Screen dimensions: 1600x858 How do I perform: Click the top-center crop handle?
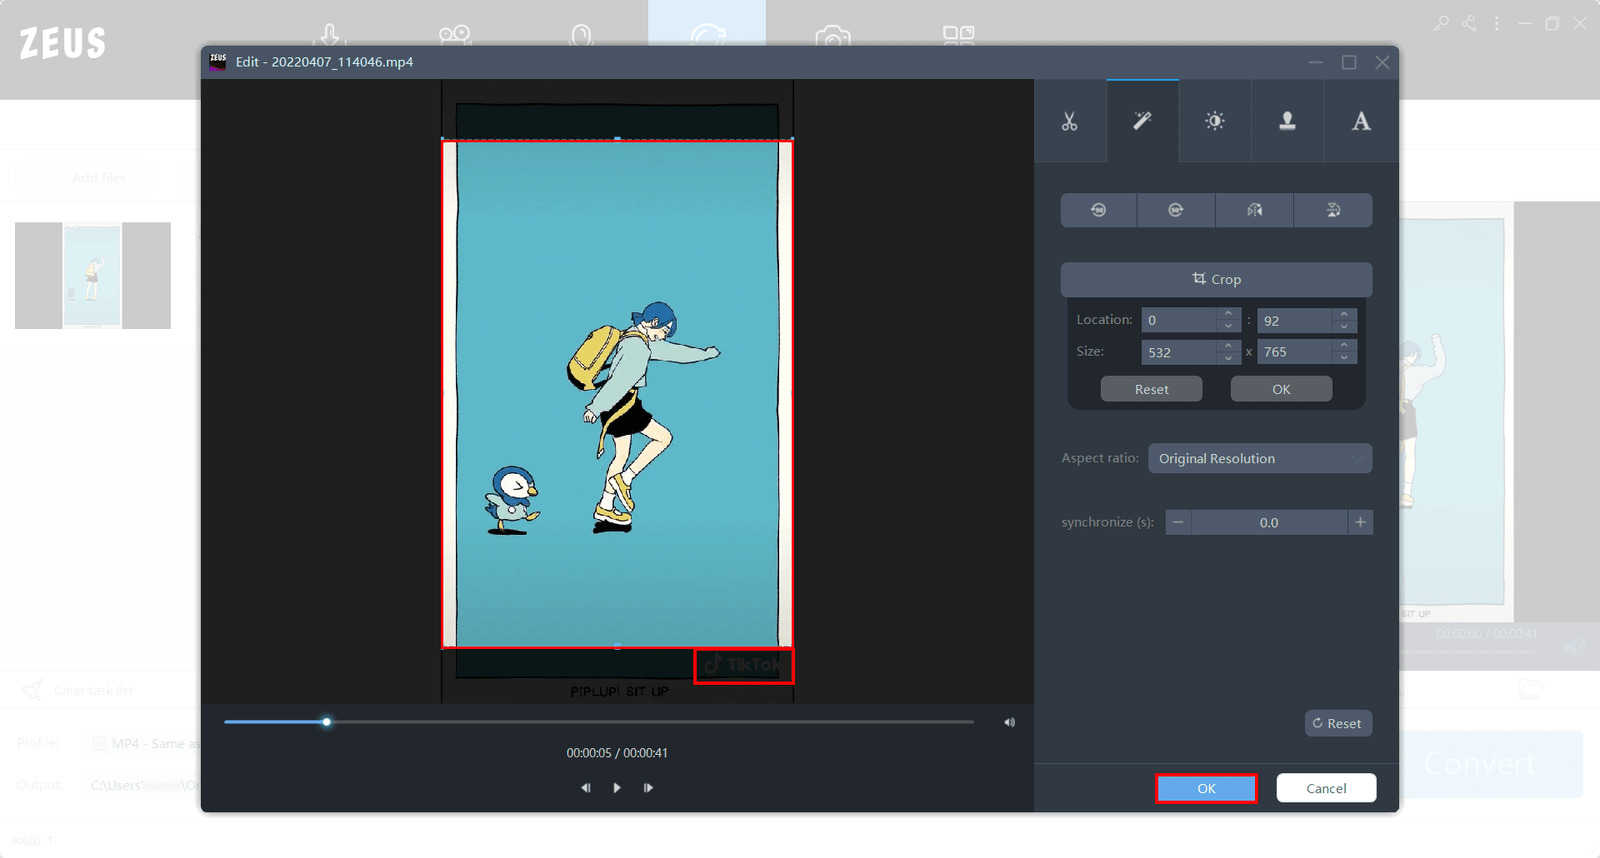click(617, 139)
